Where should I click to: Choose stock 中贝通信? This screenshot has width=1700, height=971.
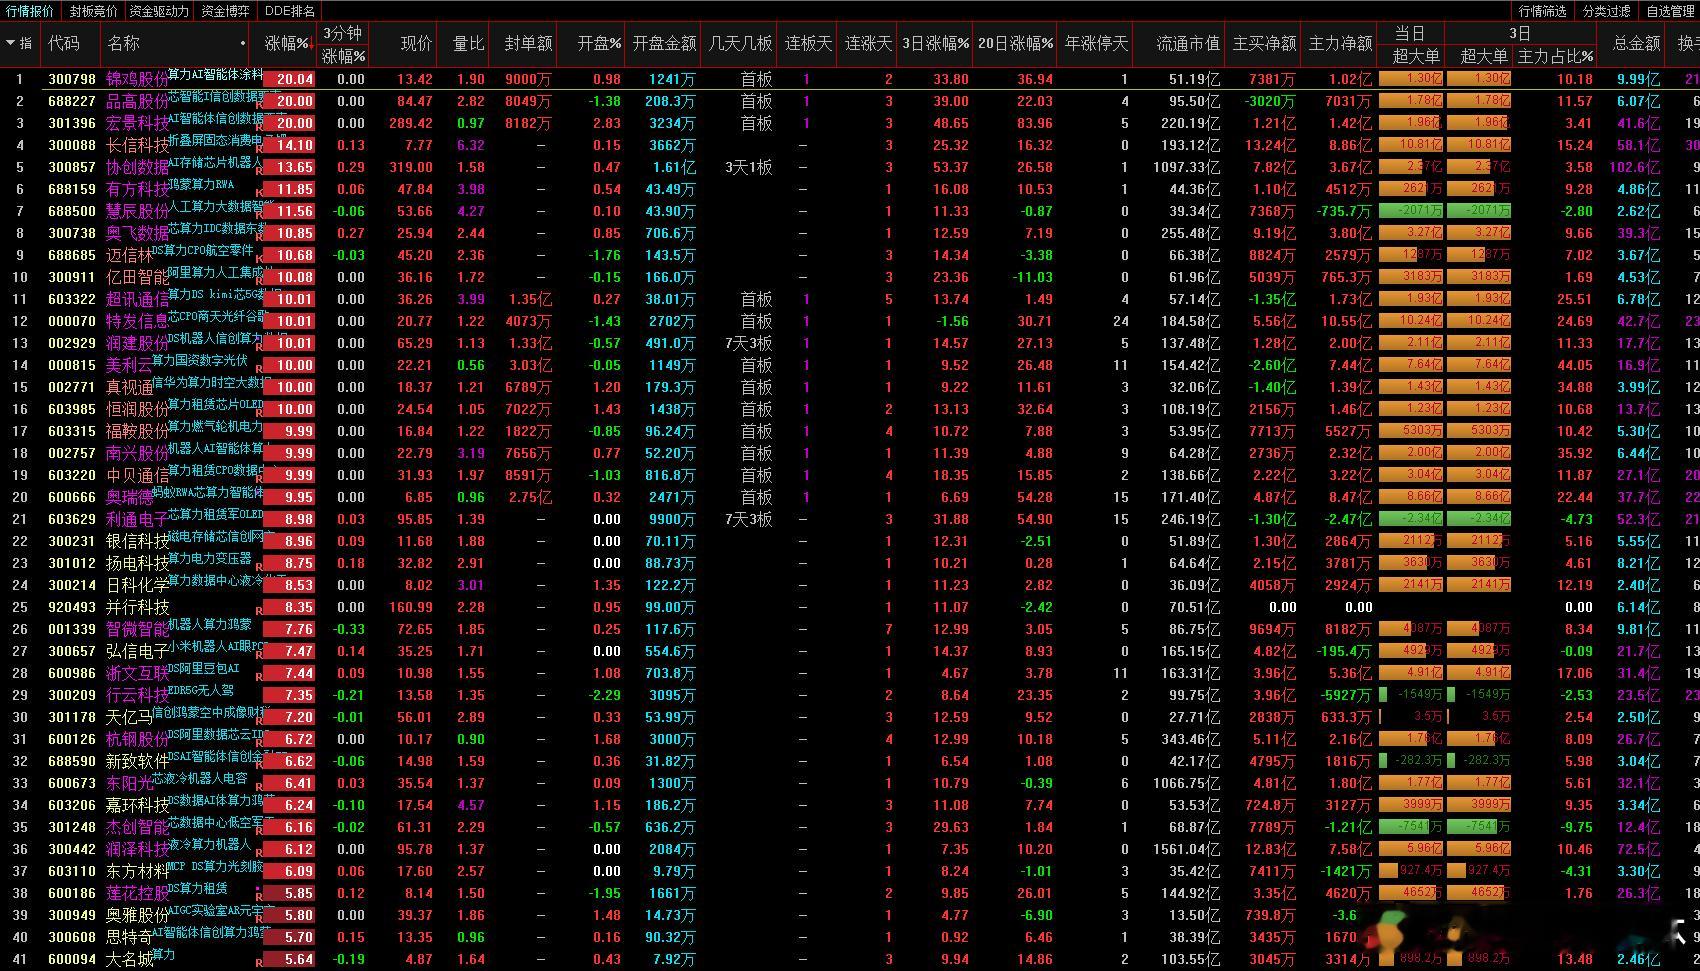tap(137, 475)
